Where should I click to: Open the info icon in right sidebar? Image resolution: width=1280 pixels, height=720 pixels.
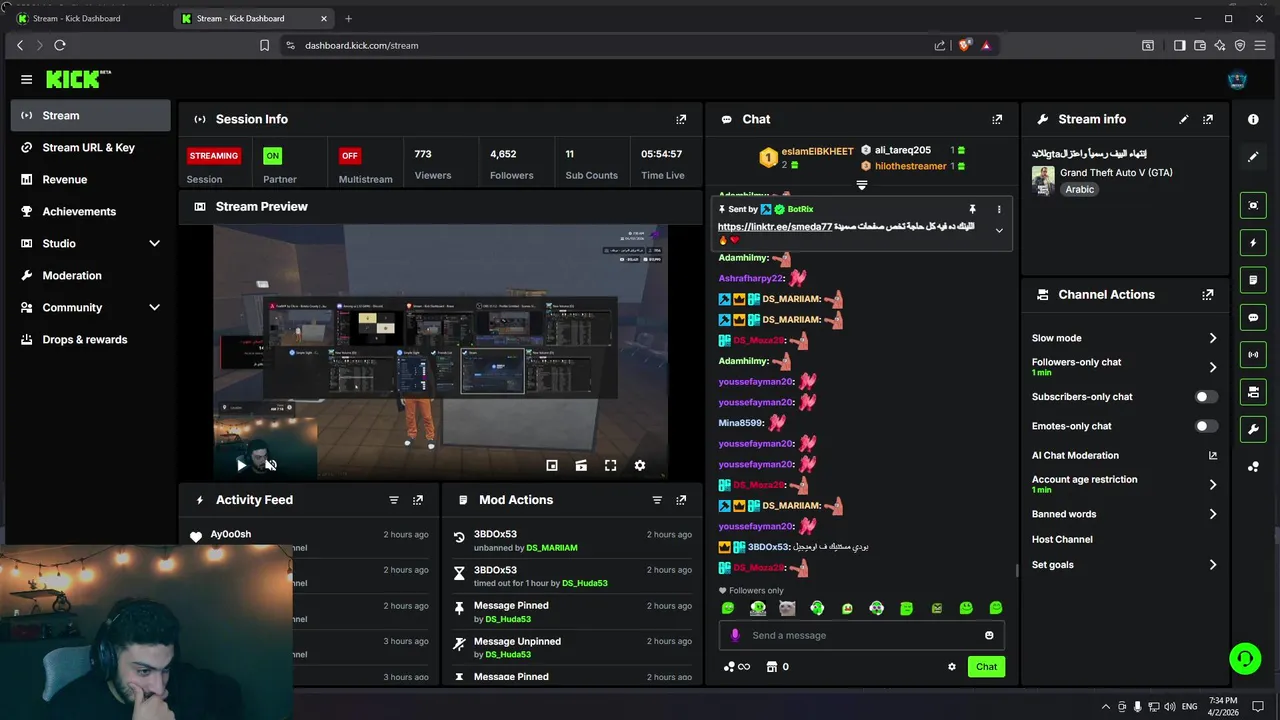pos(1253,119)
